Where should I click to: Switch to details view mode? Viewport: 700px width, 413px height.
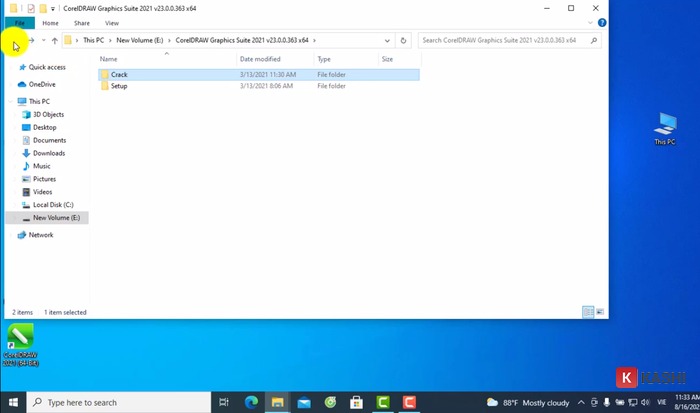click(588, 312)
